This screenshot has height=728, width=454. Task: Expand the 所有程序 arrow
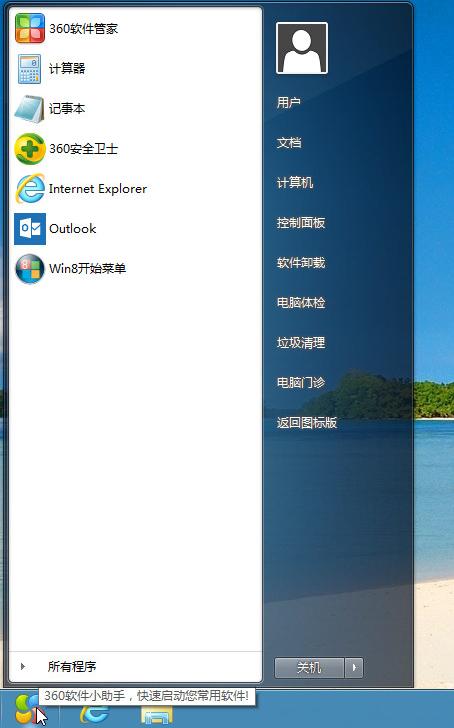click(x=23, y=666)
